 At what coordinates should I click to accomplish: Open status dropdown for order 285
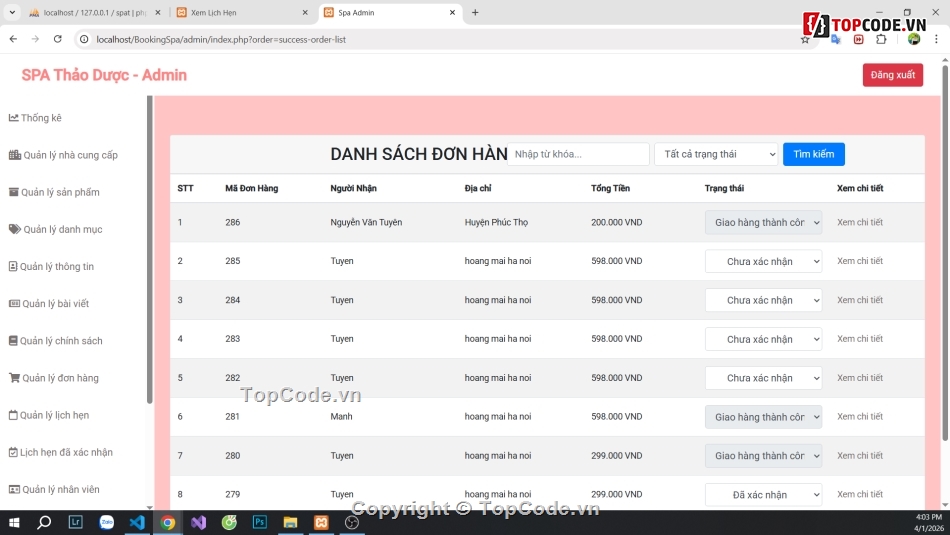(x=763, y=261)
